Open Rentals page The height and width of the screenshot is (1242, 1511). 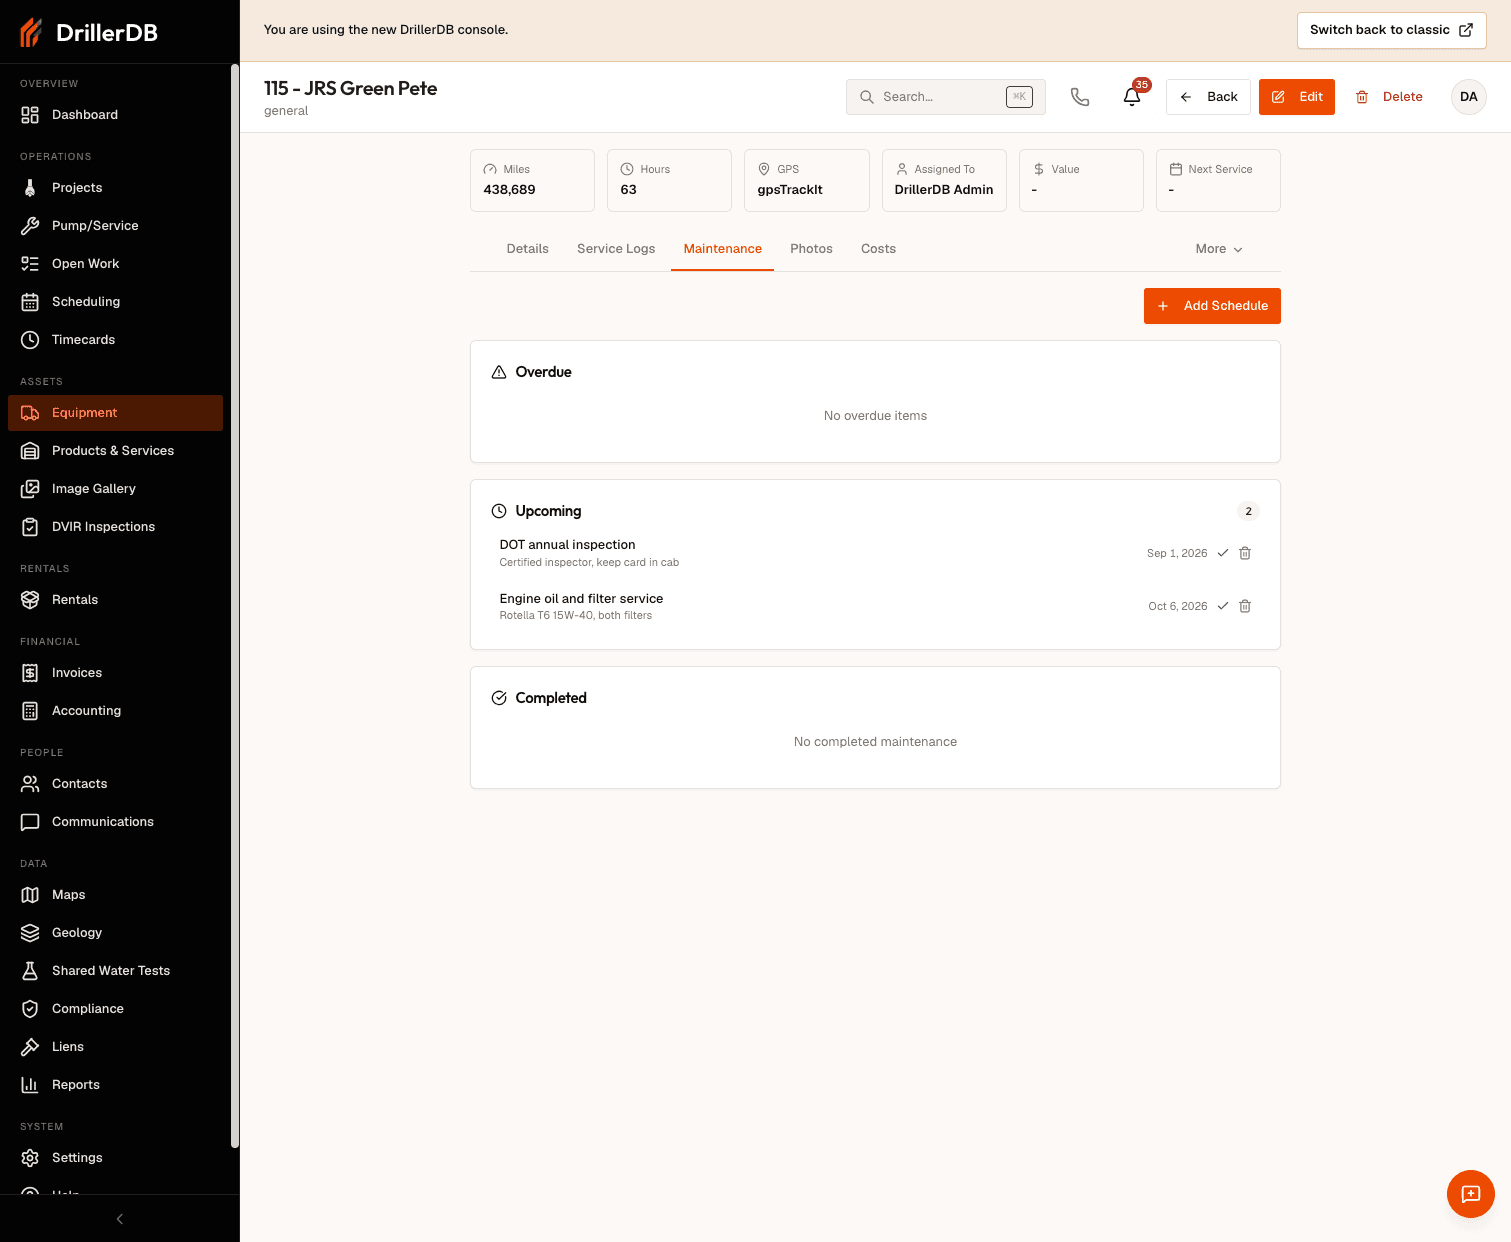[115, 600]
